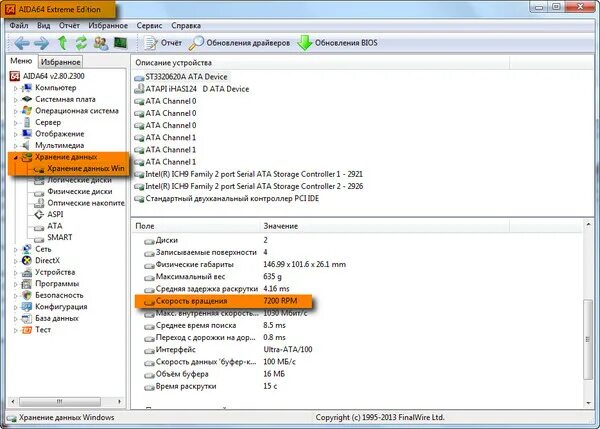The height and width of the screenshot is (429, 600).
Task: Select the Скорость вращения row
Action: 223,301
